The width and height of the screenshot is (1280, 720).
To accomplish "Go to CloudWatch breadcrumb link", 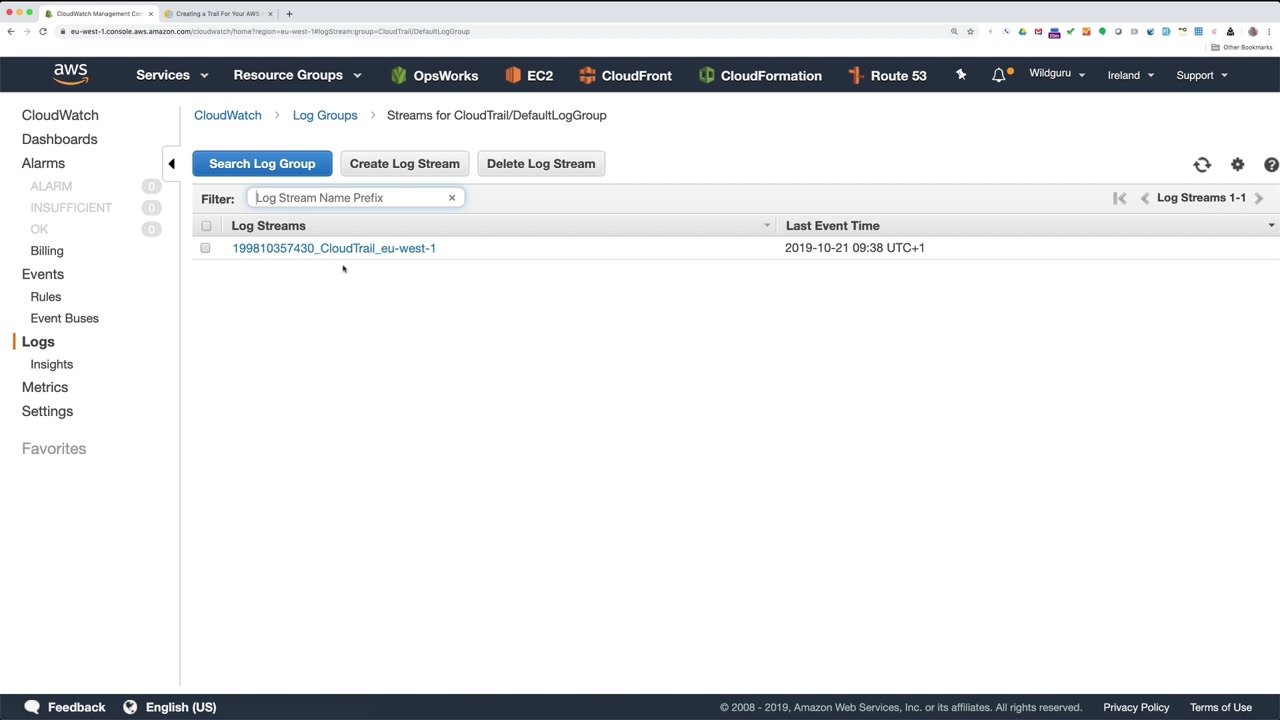I will point(228,115).
